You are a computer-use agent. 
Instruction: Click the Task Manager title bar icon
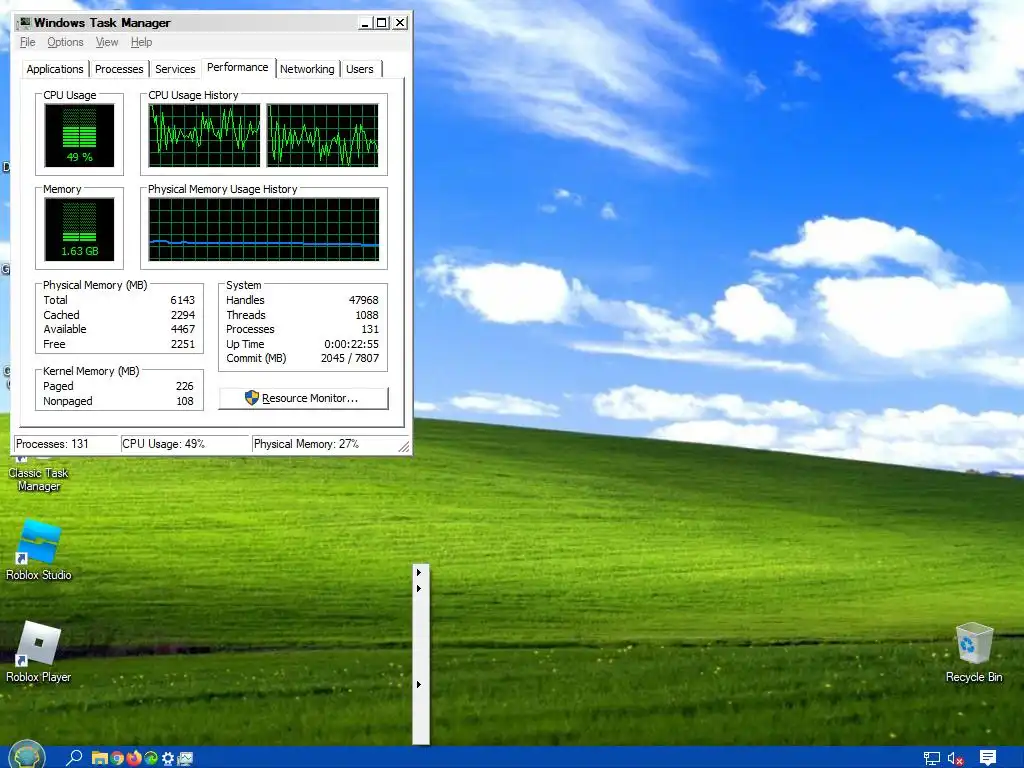(x=25, y=22)
